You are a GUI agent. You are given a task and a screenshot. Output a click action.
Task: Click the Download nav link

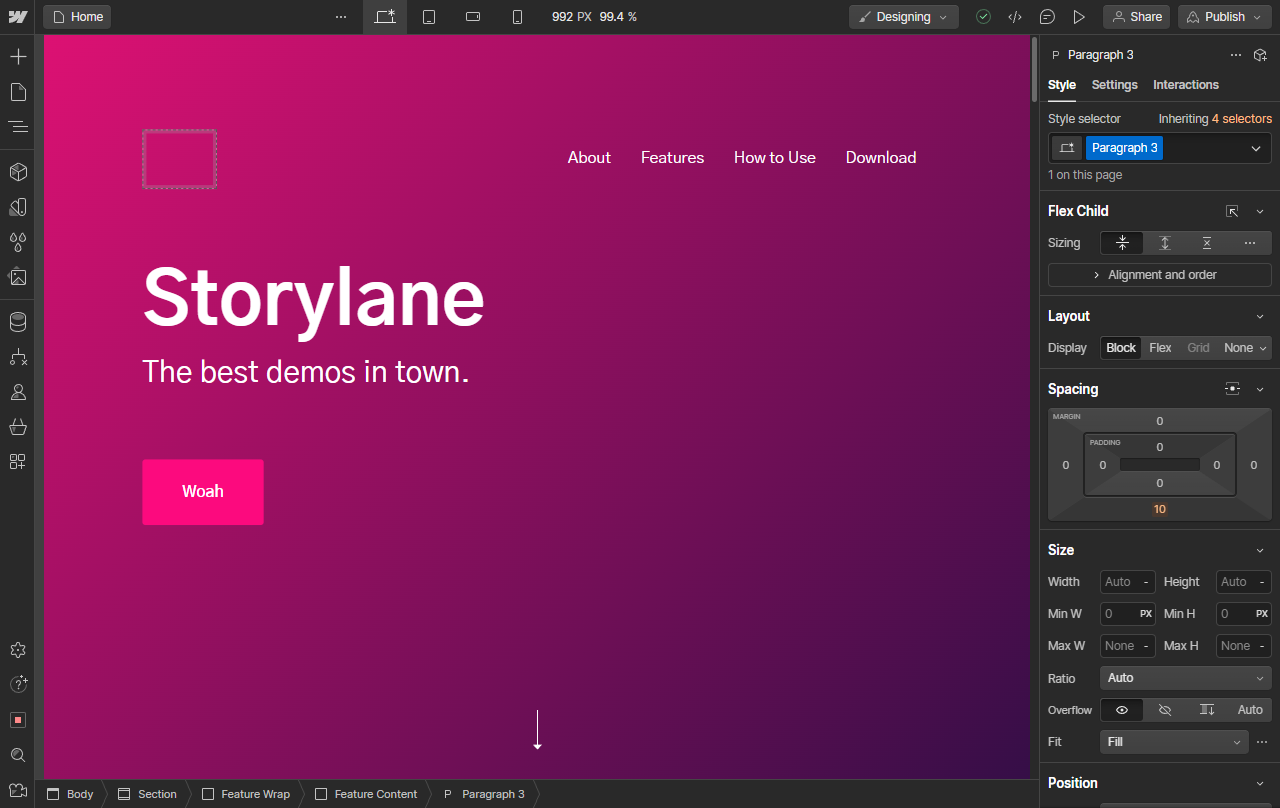point(881,158)
